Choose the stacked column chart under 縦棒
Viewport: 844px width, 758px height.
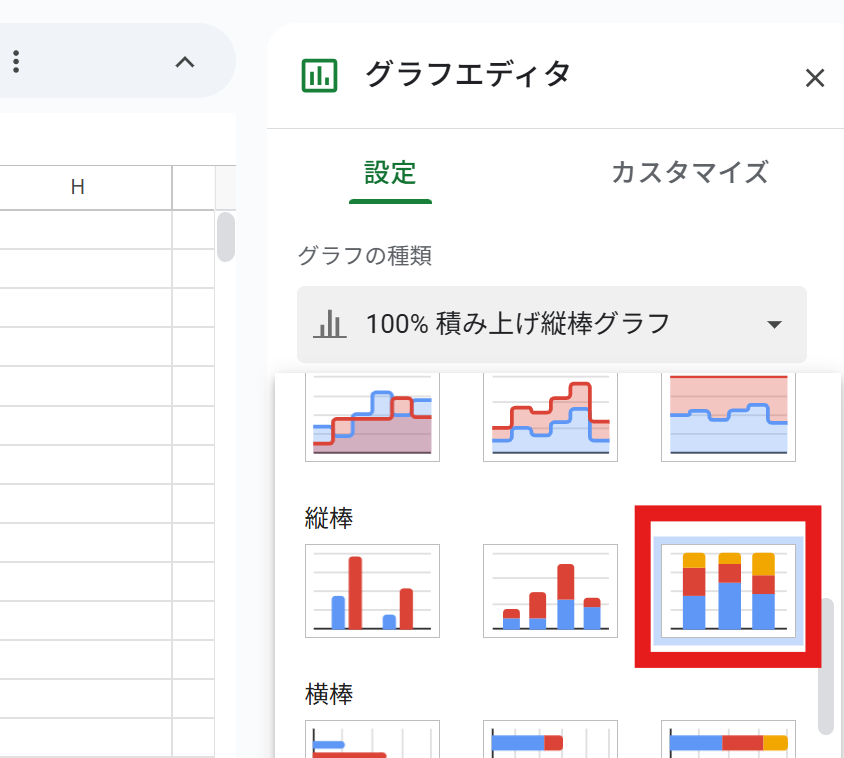[x=550, y=590]
